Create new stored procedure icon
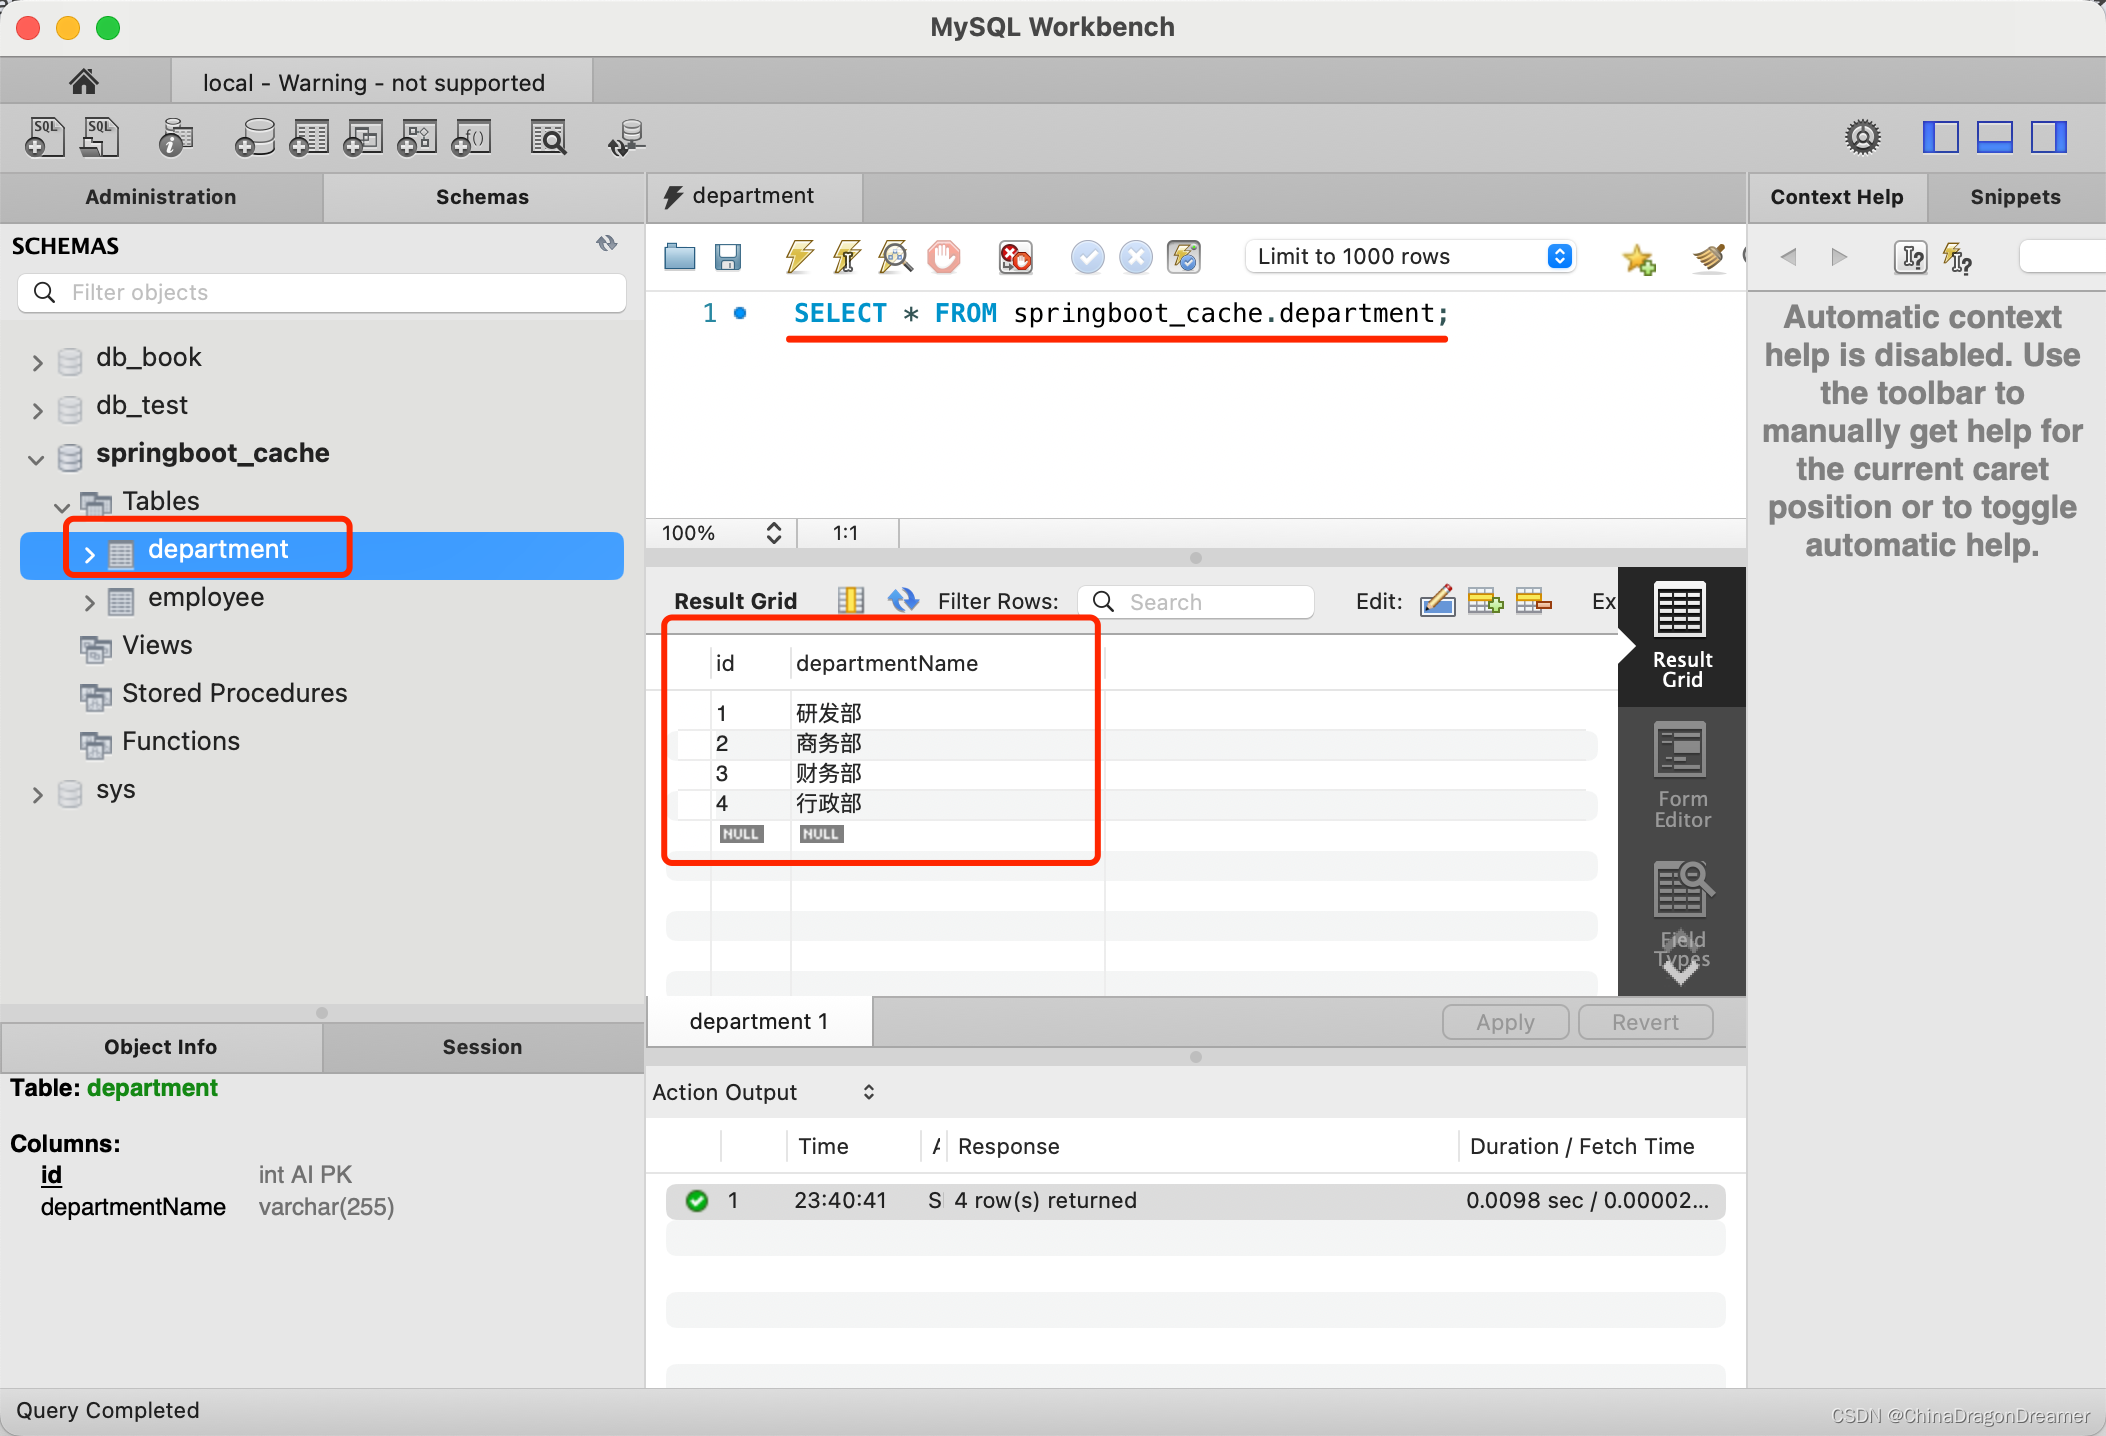 pos(417,138)
